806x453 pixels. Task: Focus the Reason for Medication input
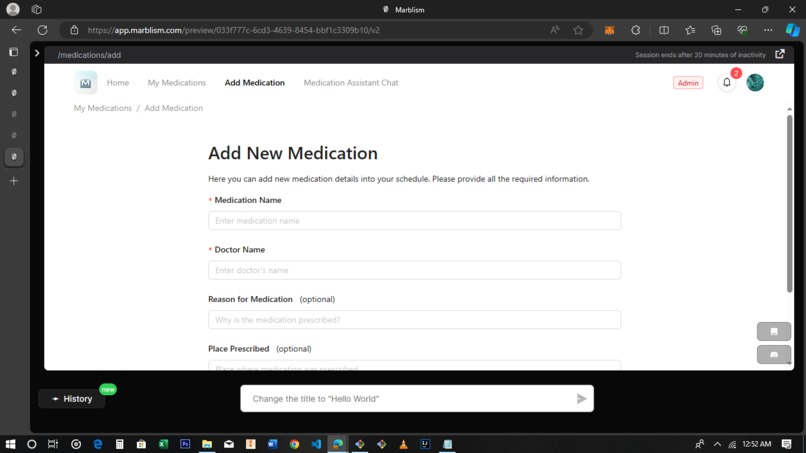414,320
